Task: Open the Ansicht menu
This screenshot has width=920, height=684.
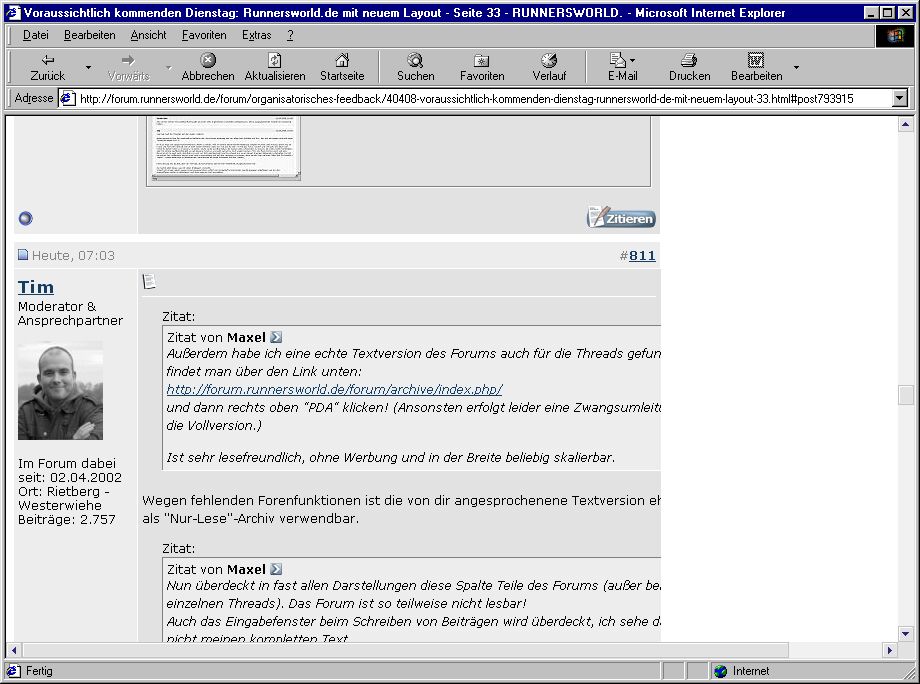Action: click(x=148, y=35)
